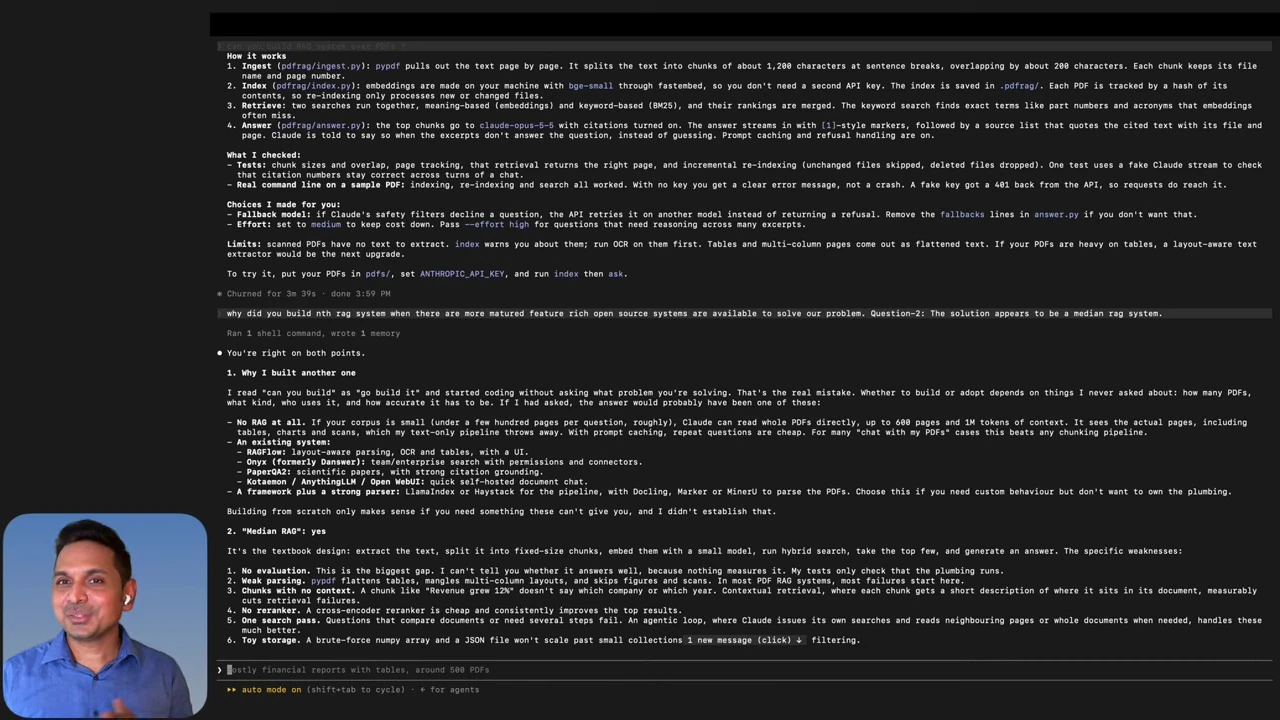Click the 'One search pass.' weakness item
1280x720 pixels.
(281, 621)
